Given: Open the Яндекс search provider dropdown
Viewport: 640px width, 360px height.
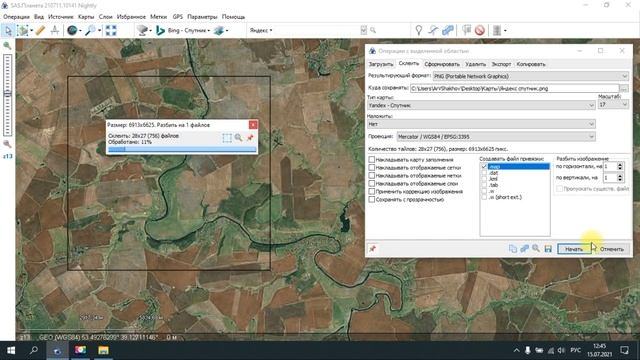Looking at the screenshot, I should pos(261,30).
